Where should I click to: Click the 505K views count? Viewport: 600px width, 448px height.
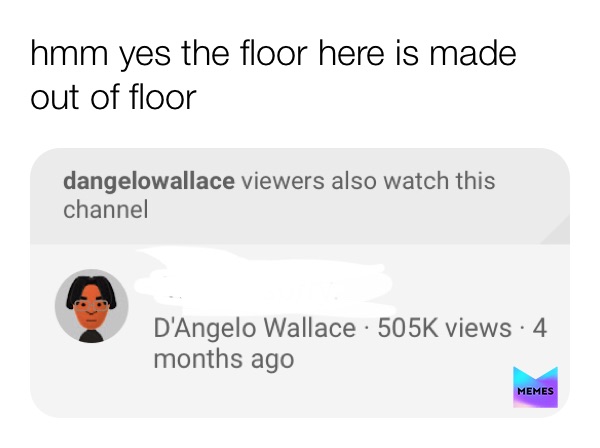click(x=444, y=328)
